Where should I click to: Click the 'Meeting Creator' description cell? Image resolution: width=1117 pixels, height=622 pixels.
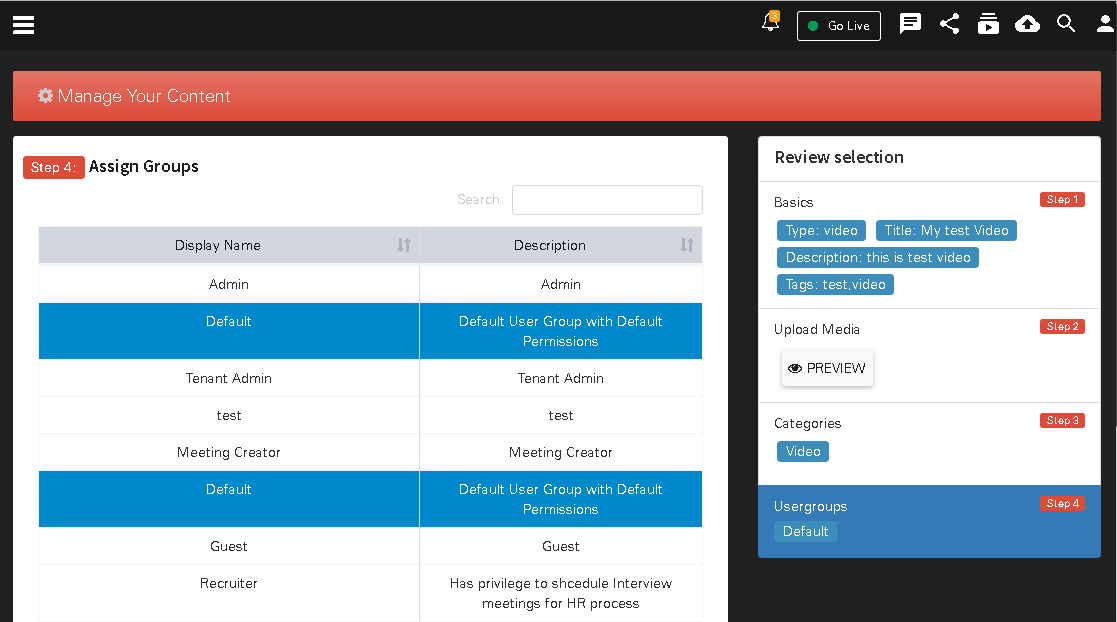pos(561,452)
